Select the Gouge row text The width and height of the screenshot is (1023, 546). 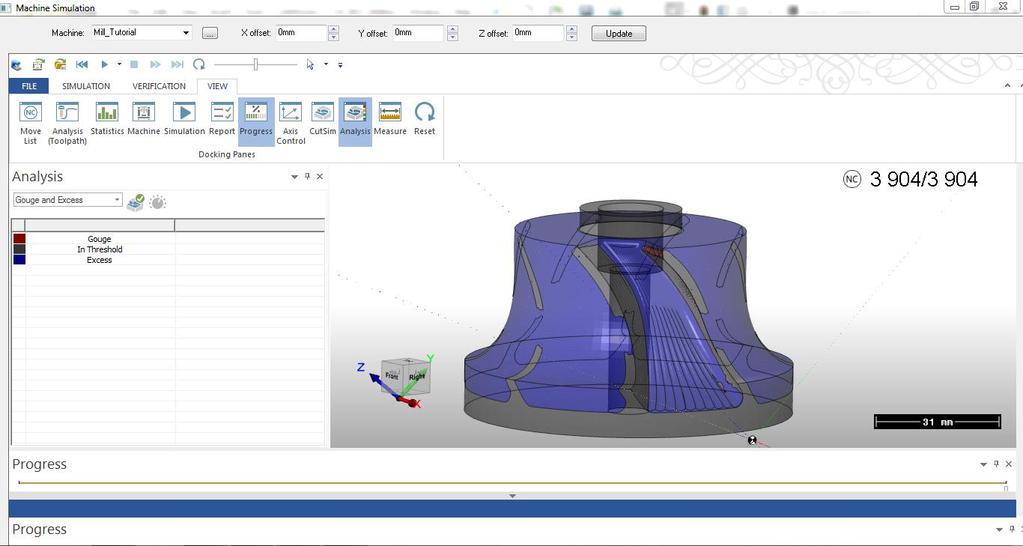[99, 239]
